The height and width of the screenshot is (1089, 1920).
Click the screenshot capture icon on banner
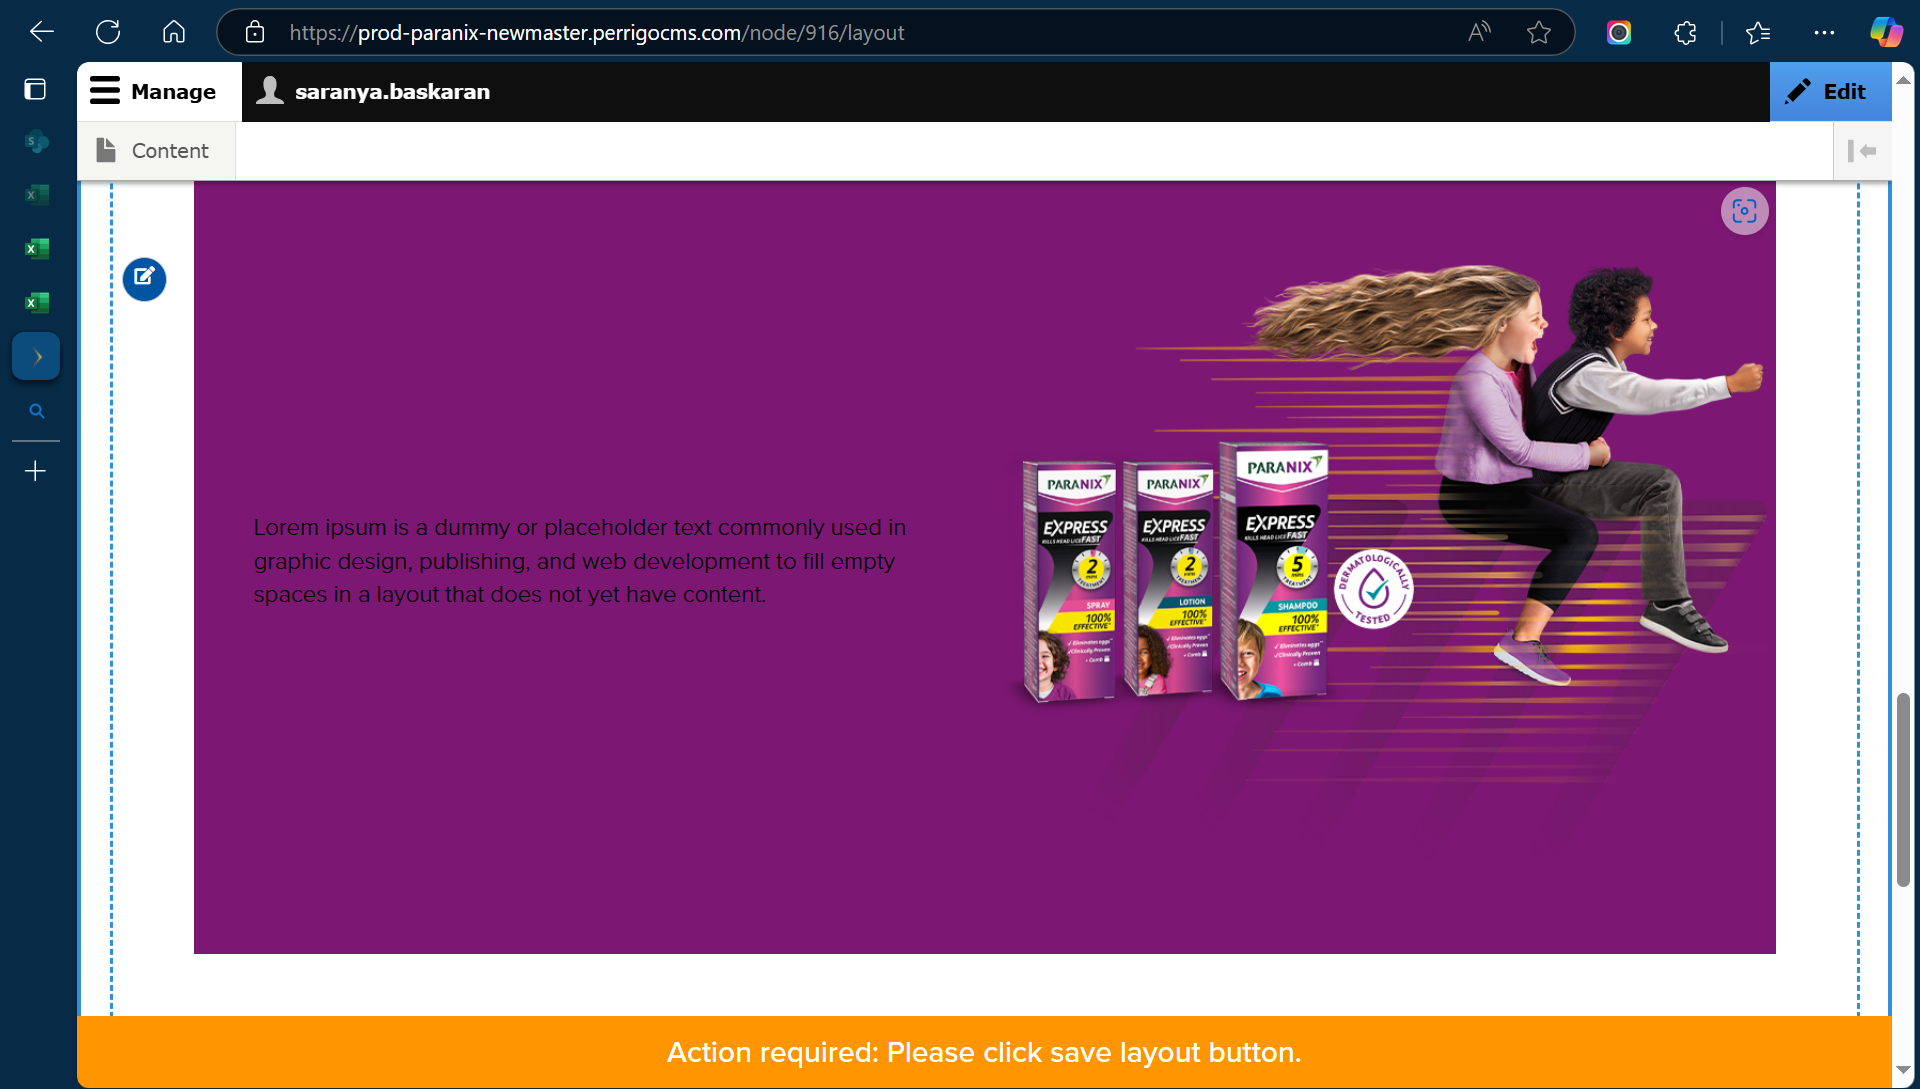pos(1745,211)
